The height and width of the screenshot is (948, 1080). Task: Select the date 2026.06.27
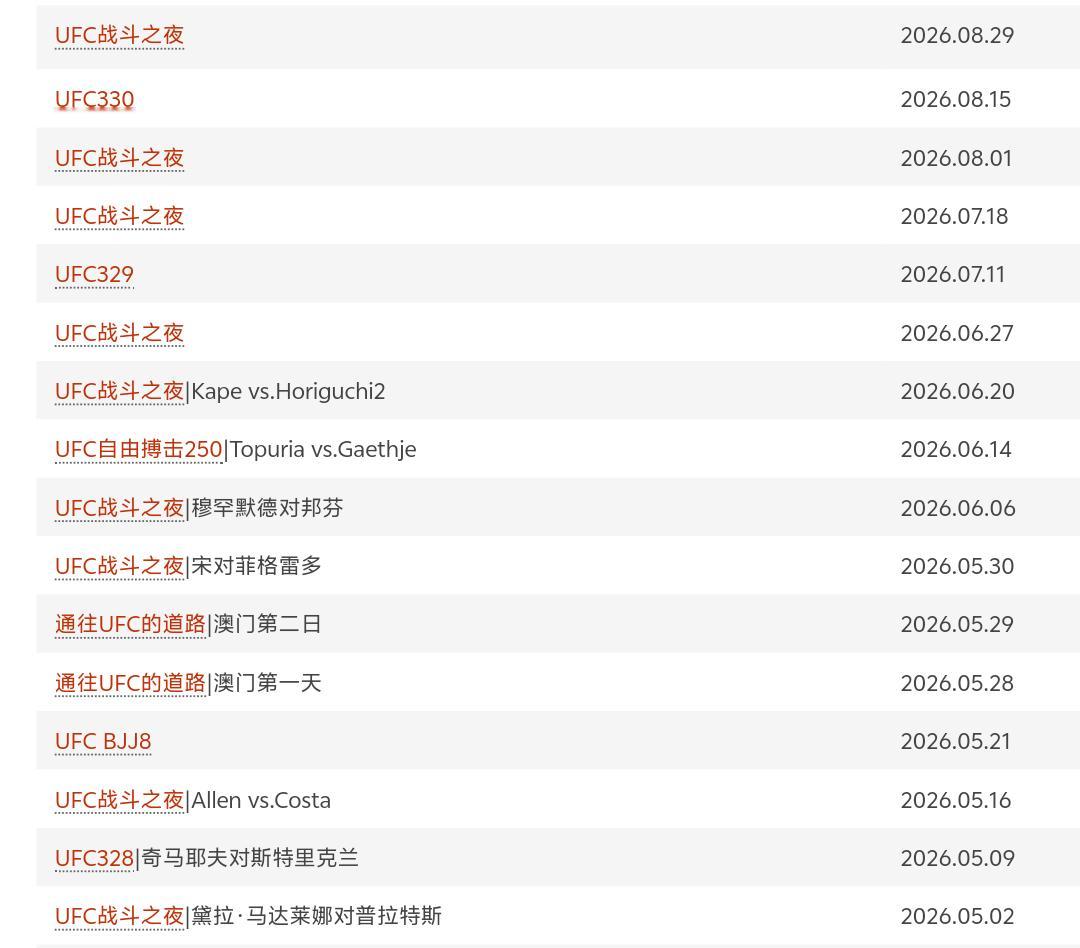click(x=957, y=333)
